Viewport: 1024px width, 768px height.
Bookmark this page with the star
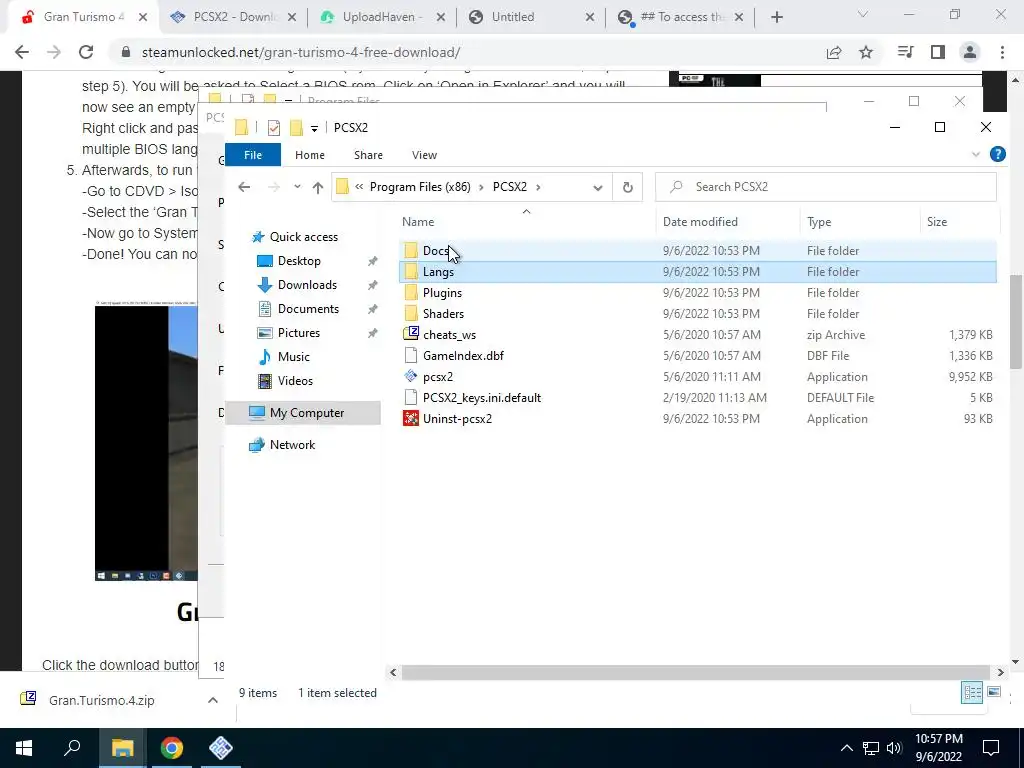(866, 52)
